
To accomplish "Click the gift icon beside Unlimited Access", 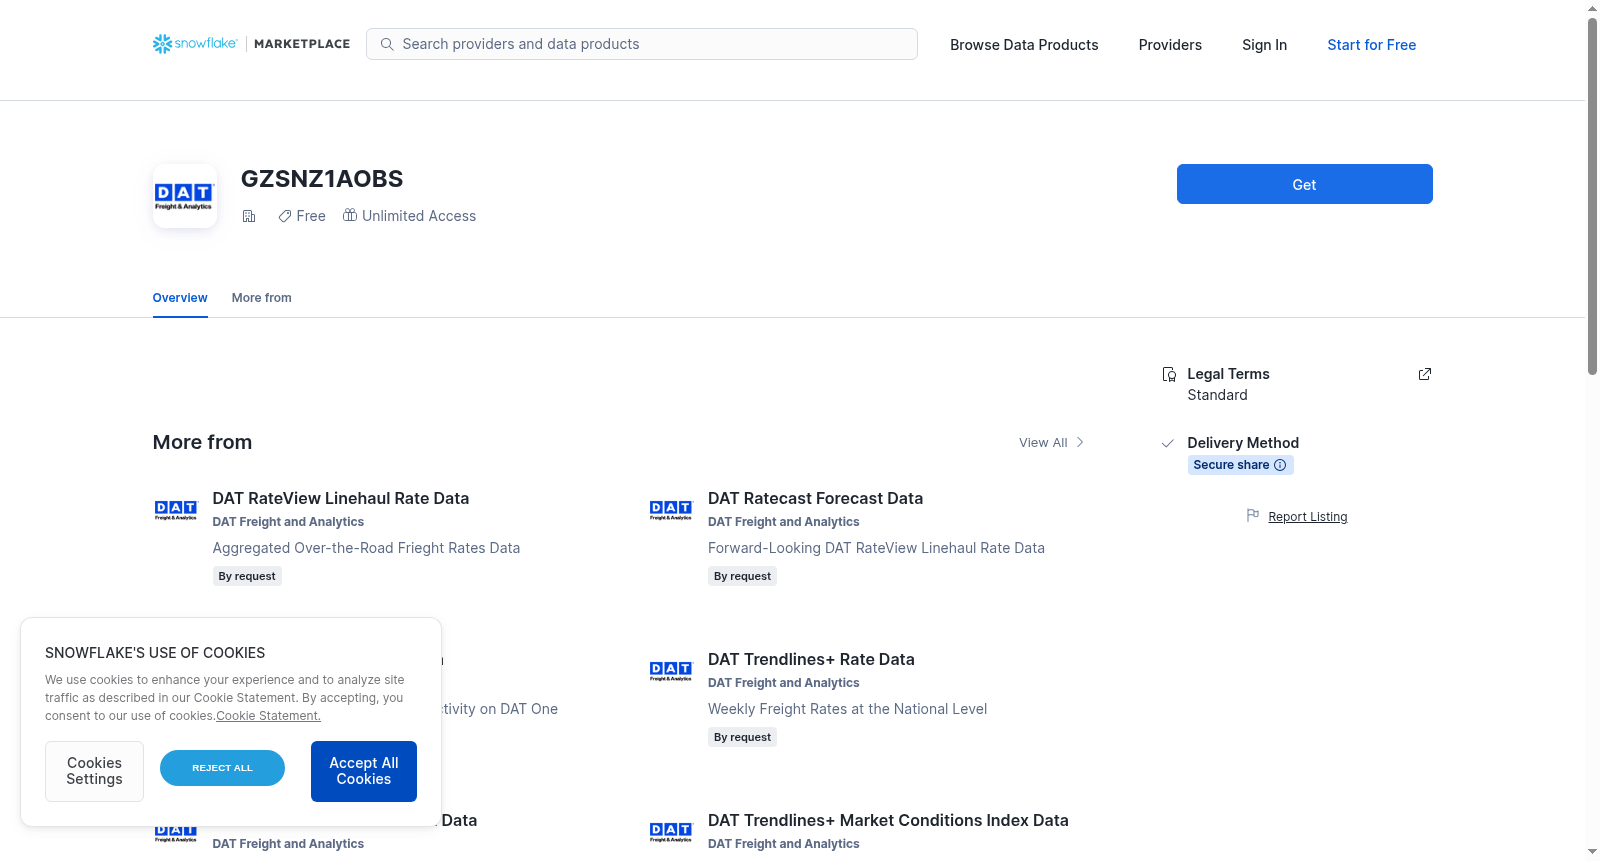I will [x=350, y=215].
